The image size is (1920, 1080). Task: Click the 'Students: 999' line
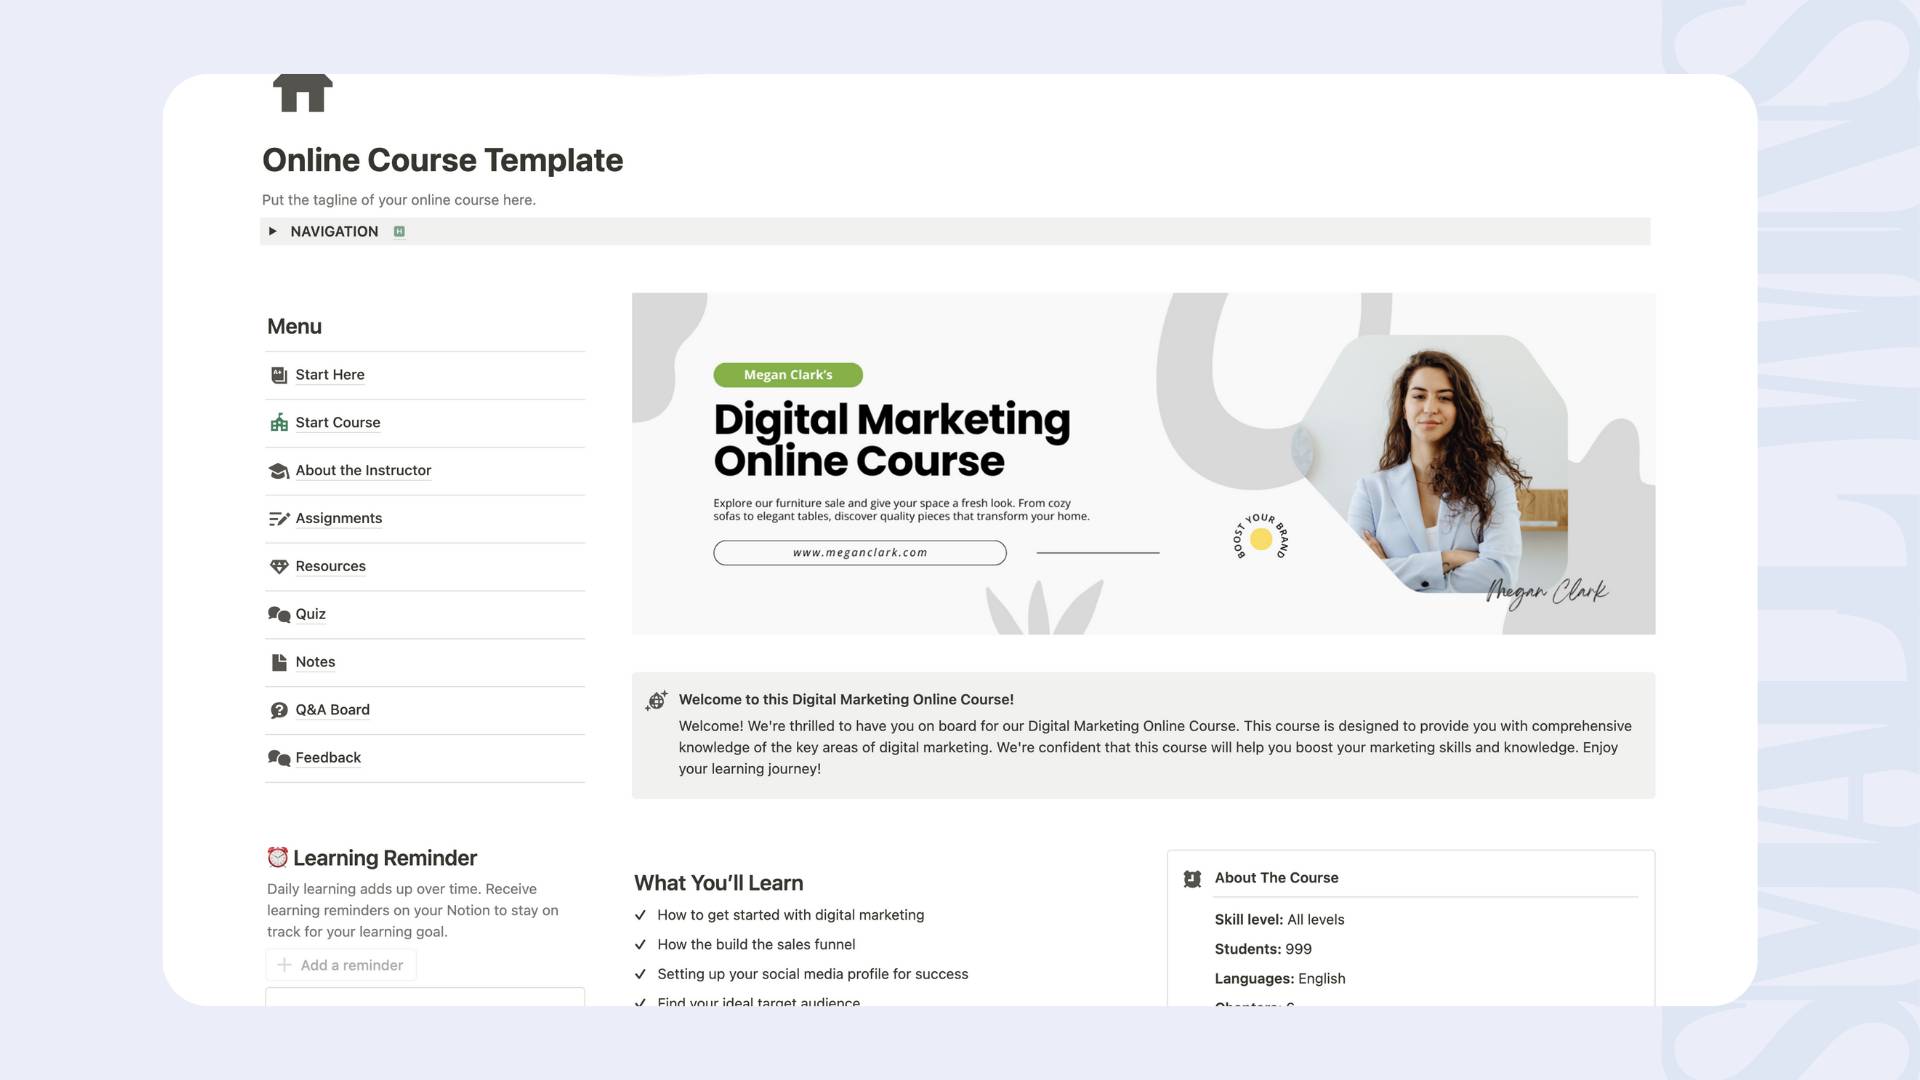pos(1263,949)
